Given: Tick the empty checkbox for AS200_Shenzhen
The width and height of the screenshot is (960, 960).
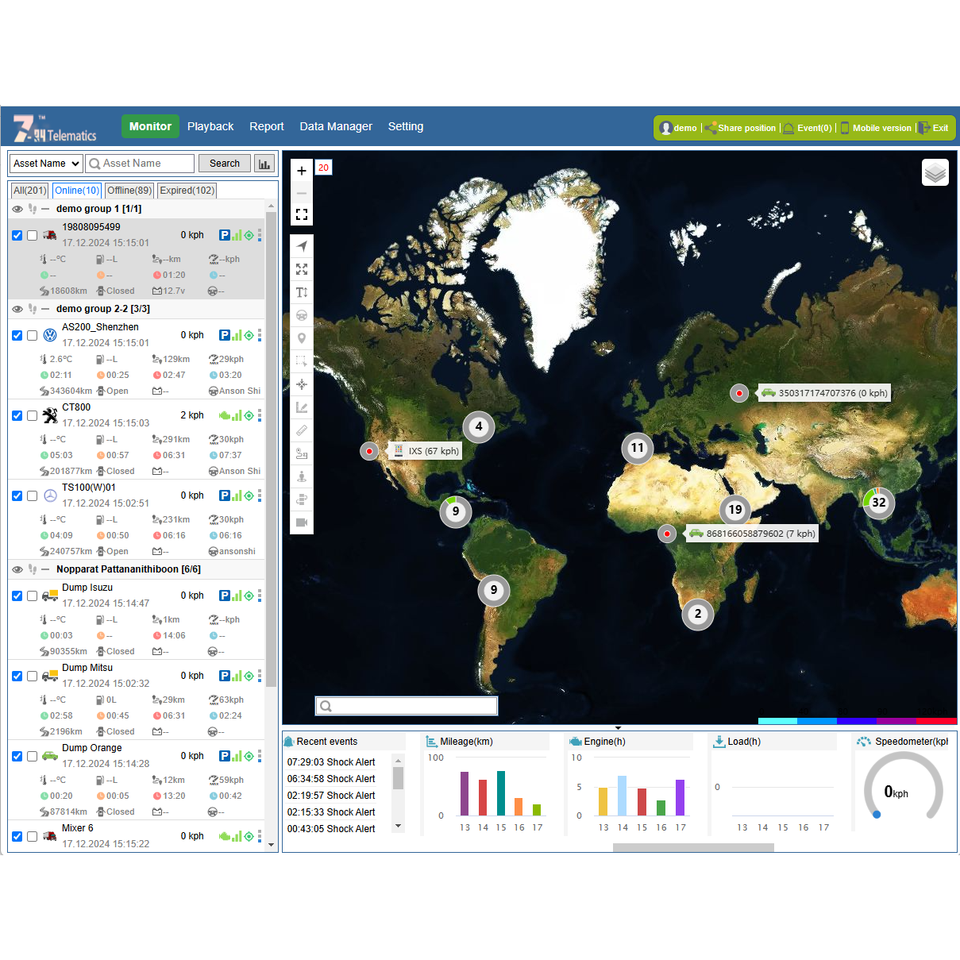Looking at the screenshot, I should [32, 336].
